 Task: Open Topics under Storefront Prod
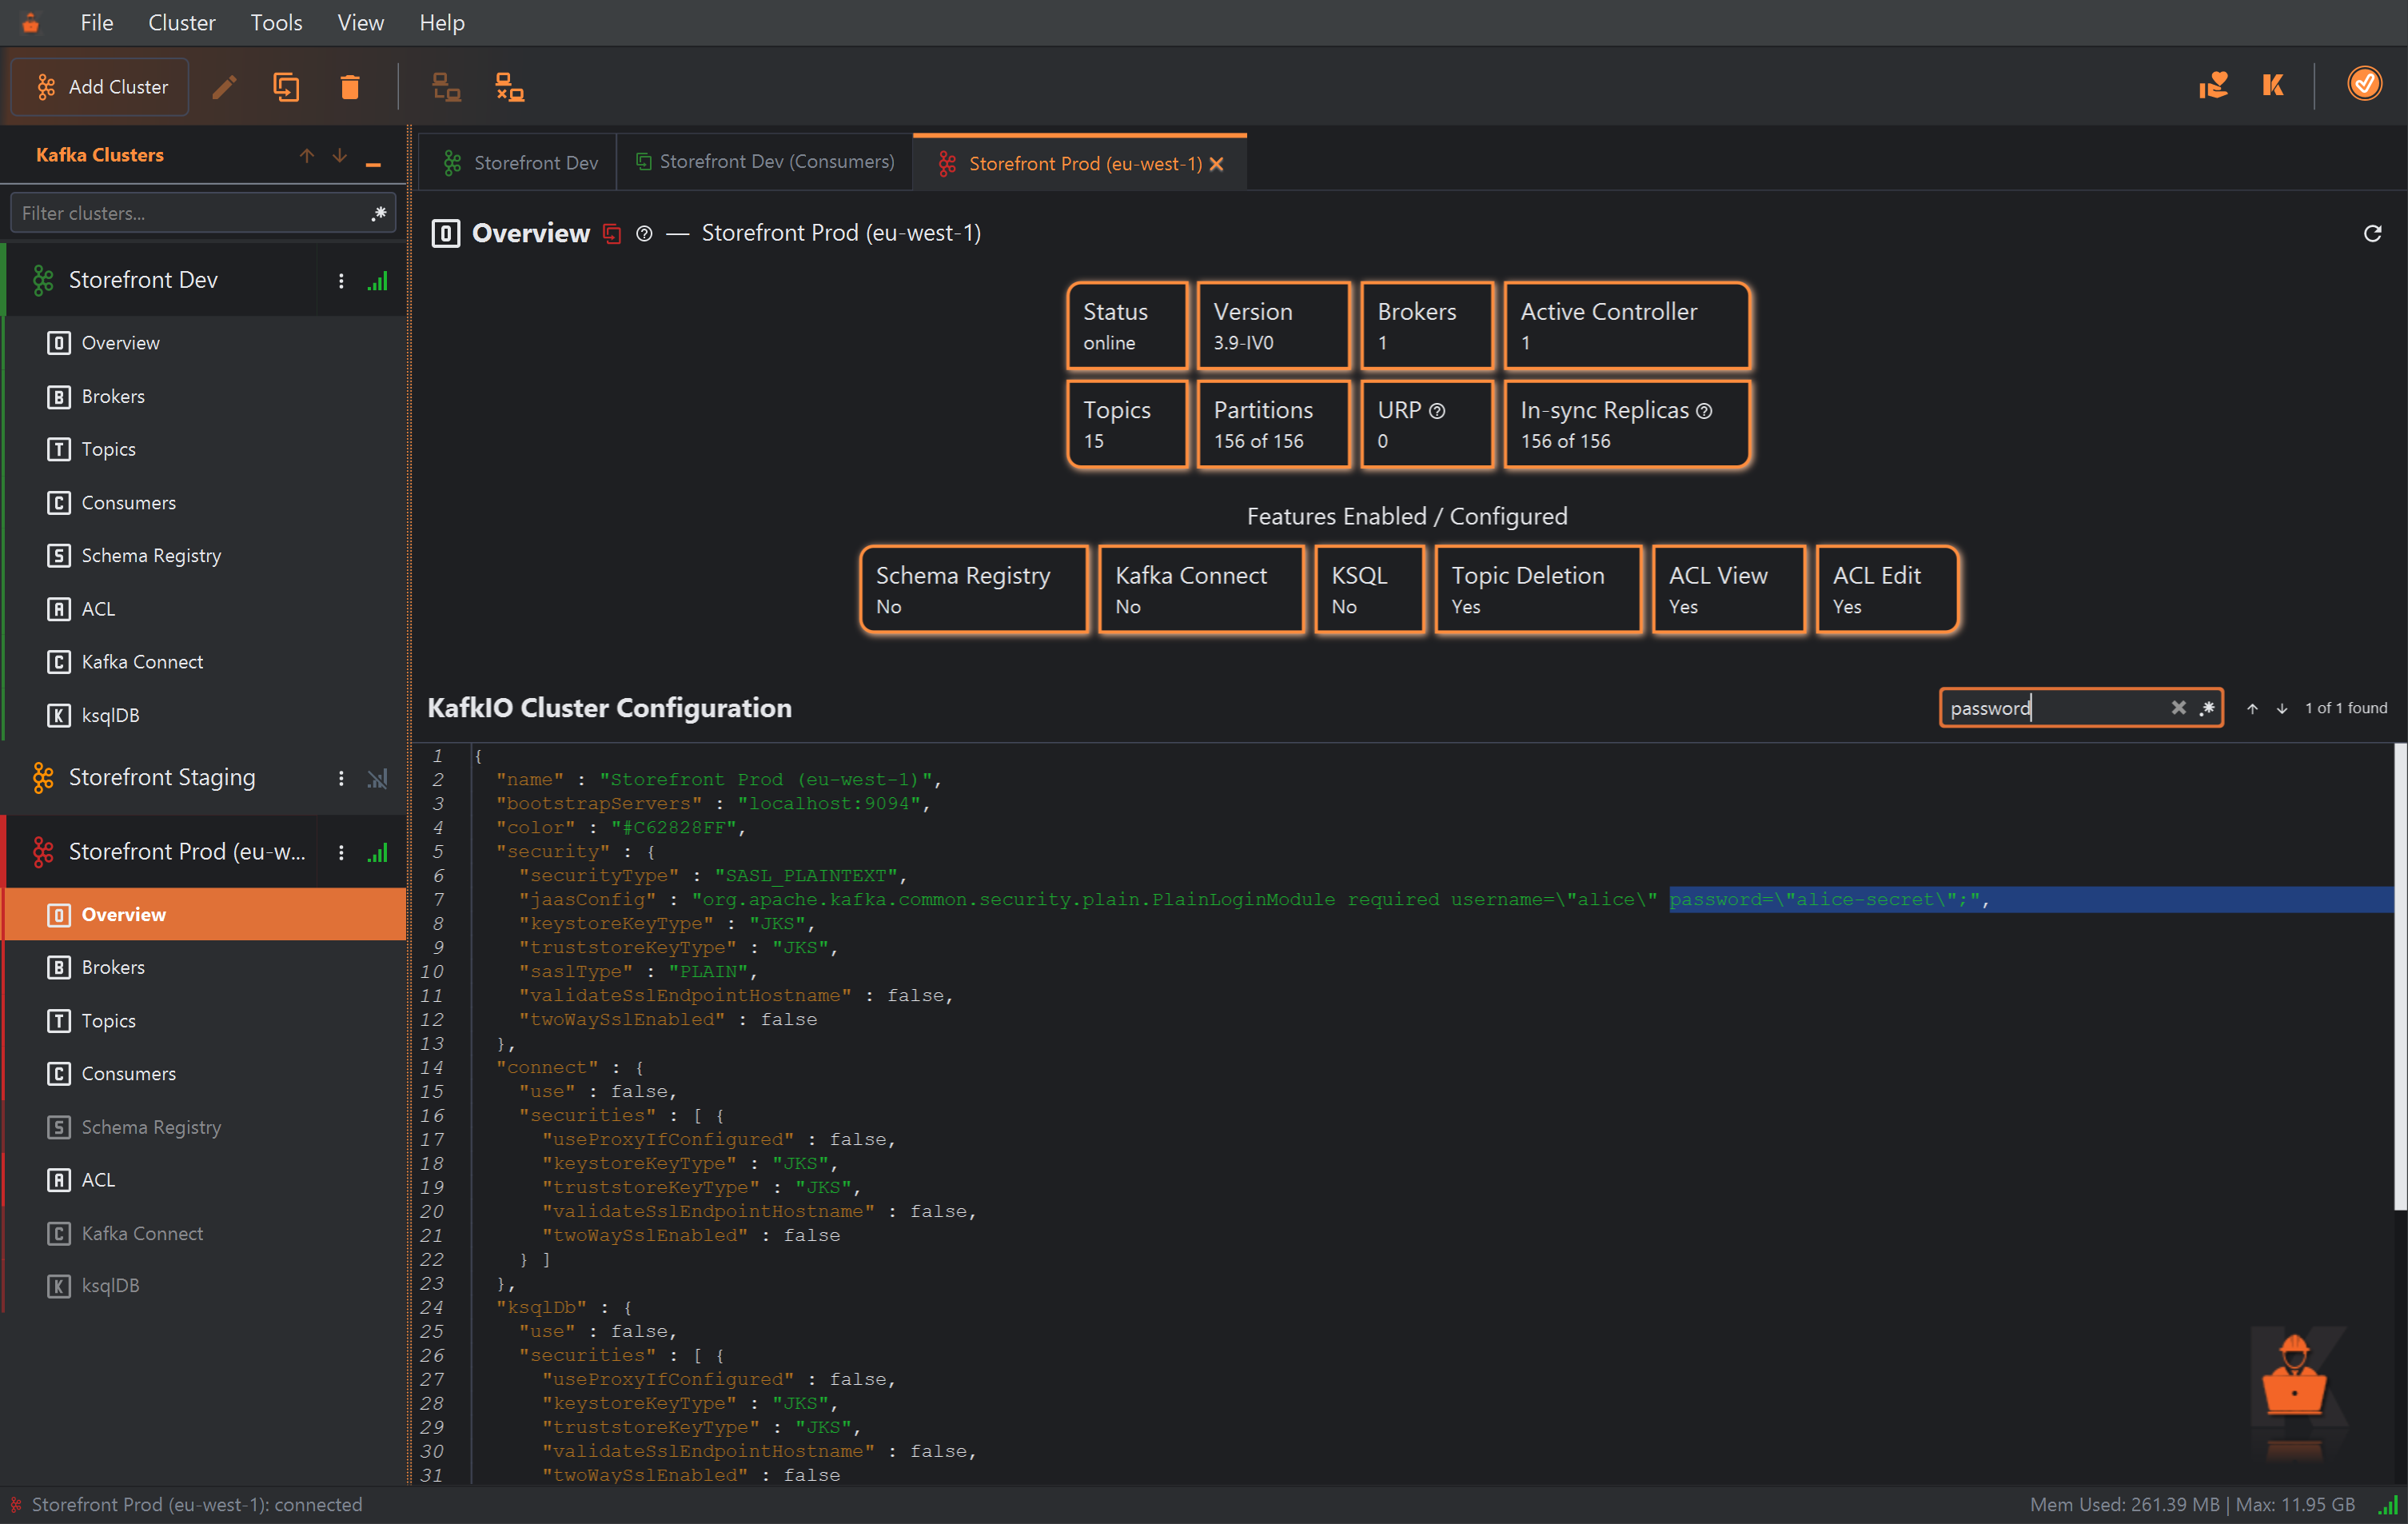(x=108, y=1020)
